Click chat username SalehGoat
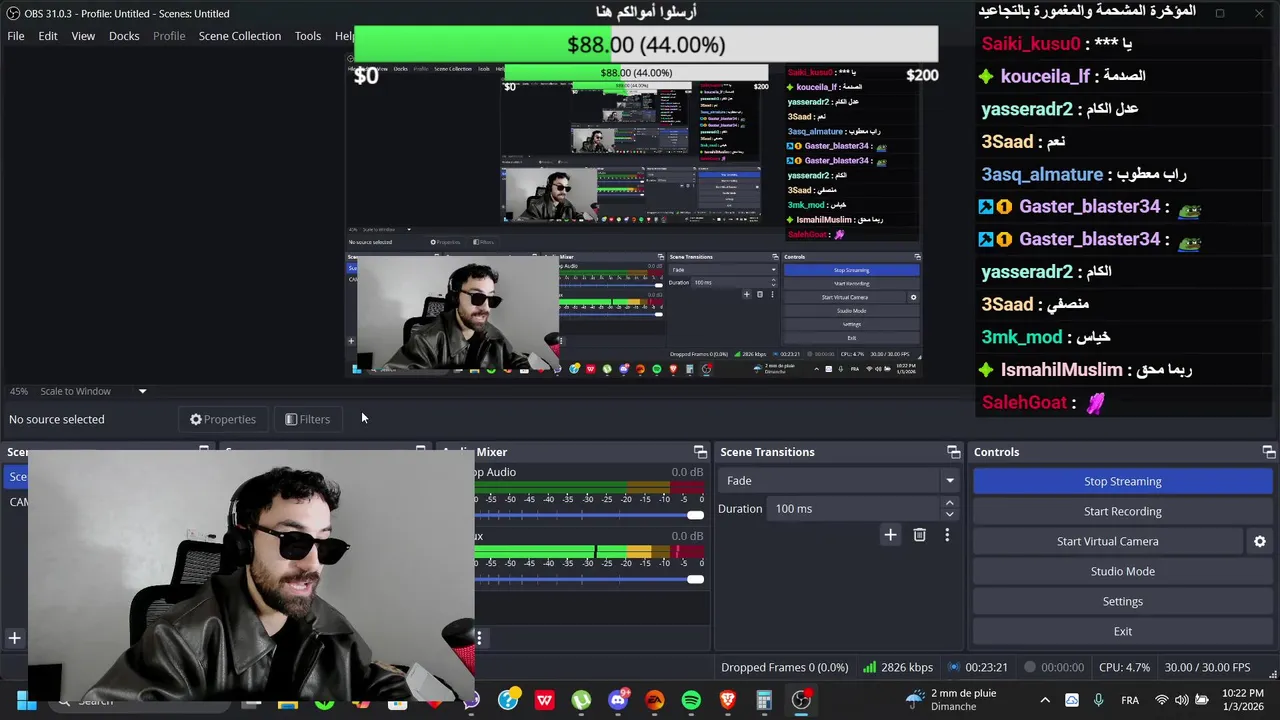 (1024, 402)
